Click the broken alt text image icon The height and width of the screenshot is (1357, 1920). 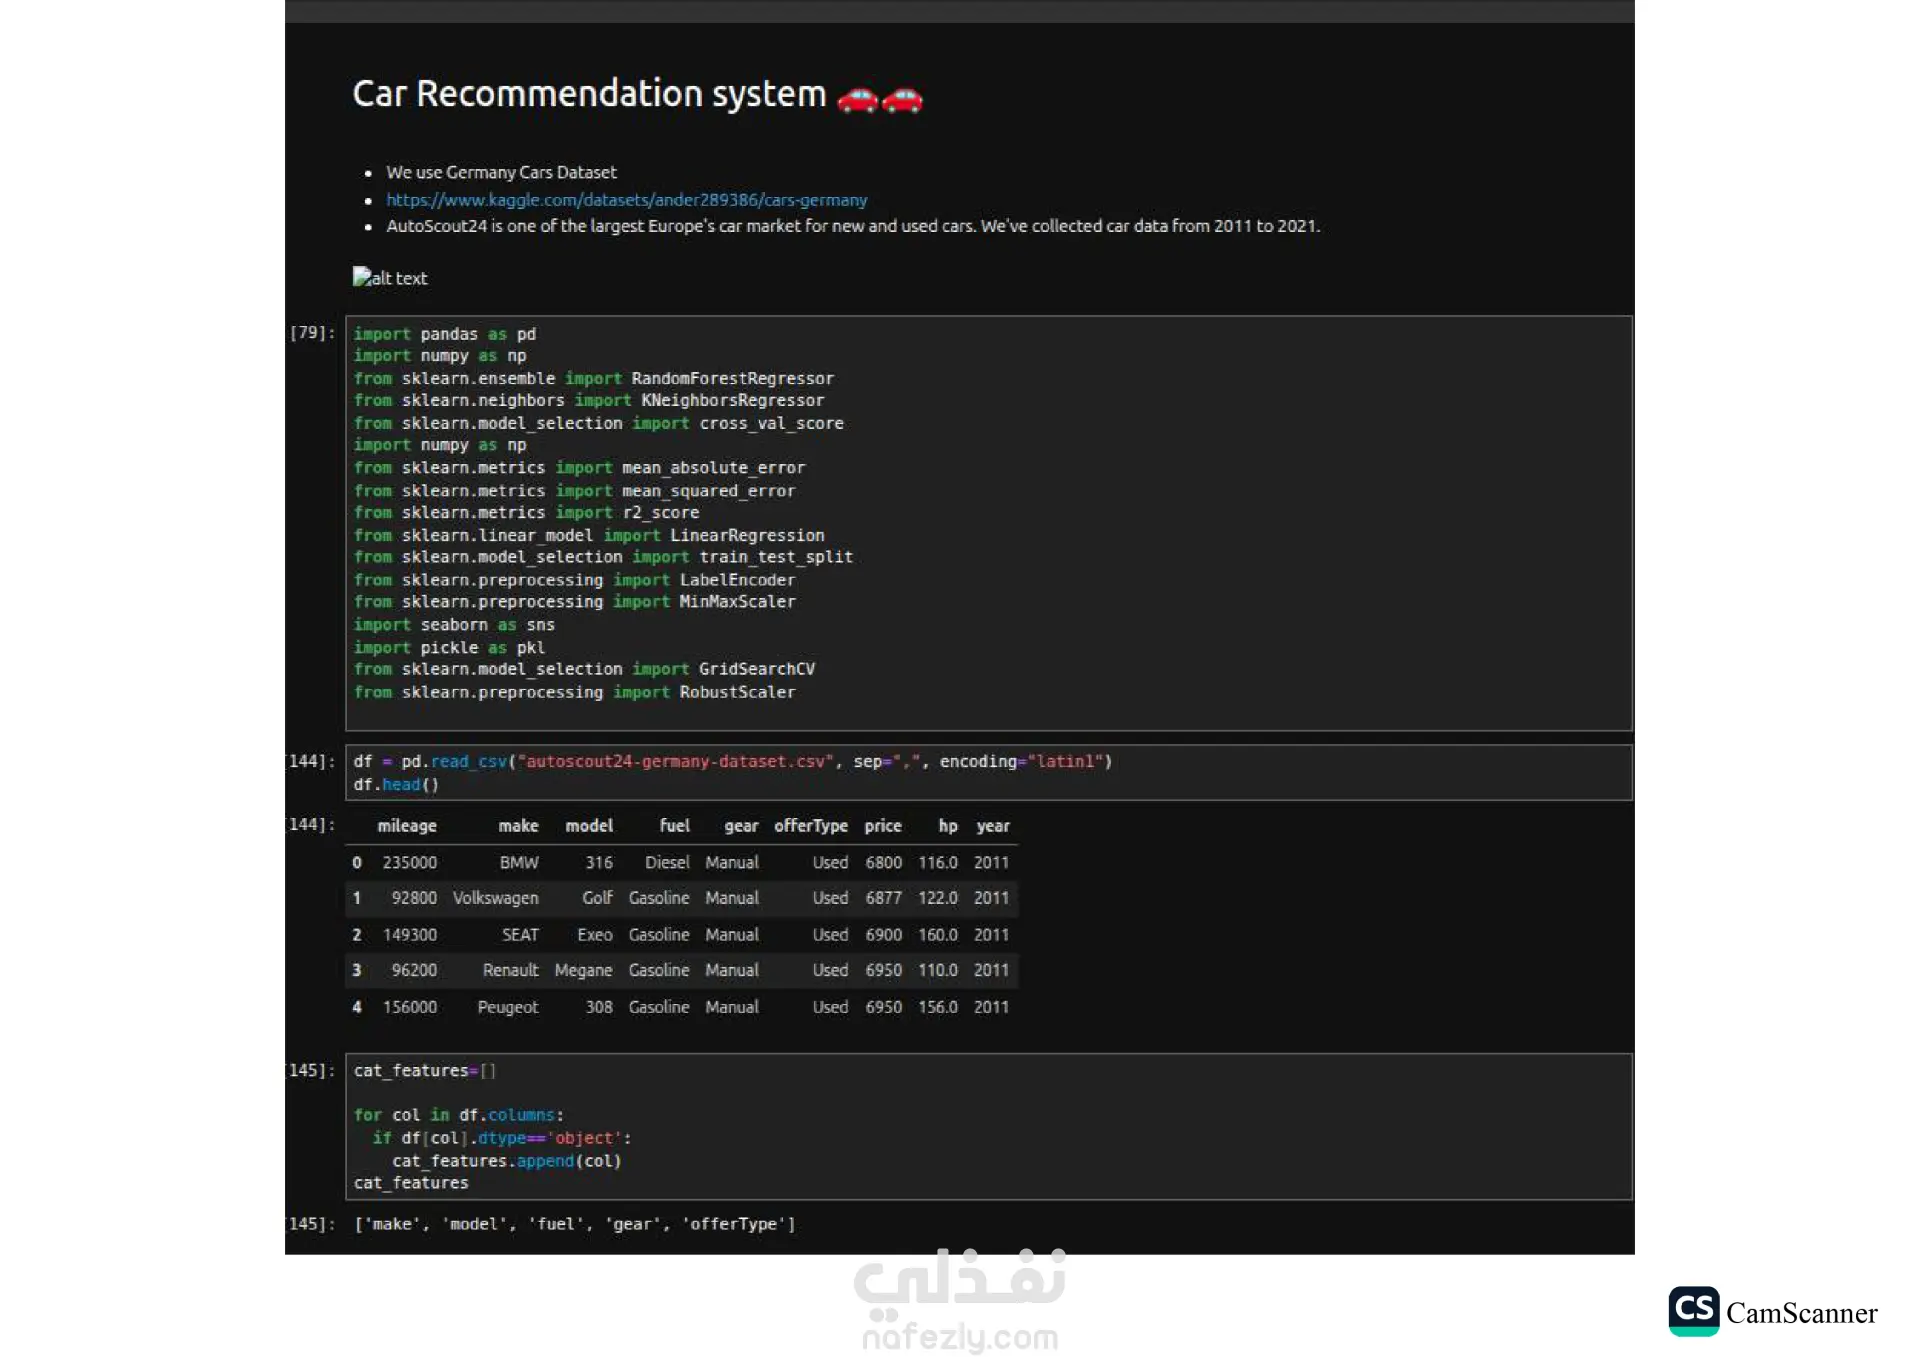pyautogui.click(x=362, y=277)
